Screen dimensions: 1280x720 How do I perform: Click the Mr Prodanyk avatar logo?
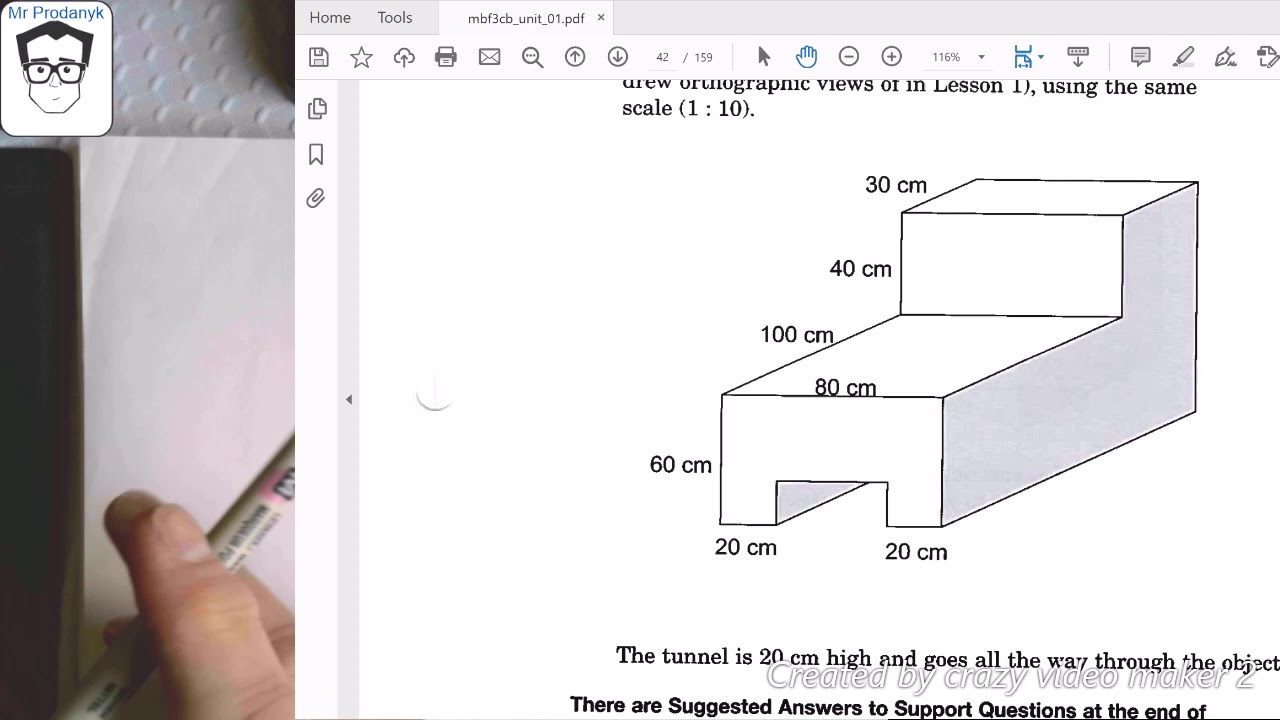point(57,69)
